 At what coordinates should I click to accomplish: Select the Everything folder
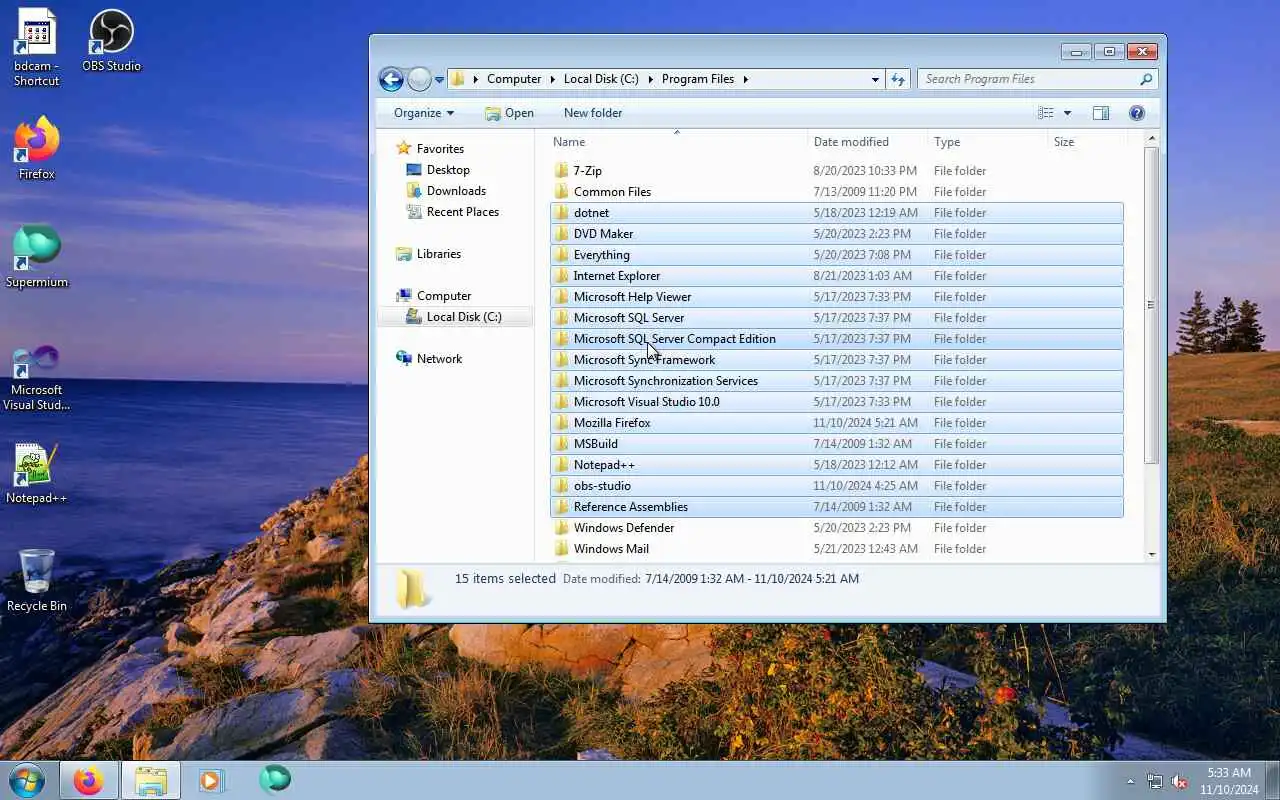836,254
